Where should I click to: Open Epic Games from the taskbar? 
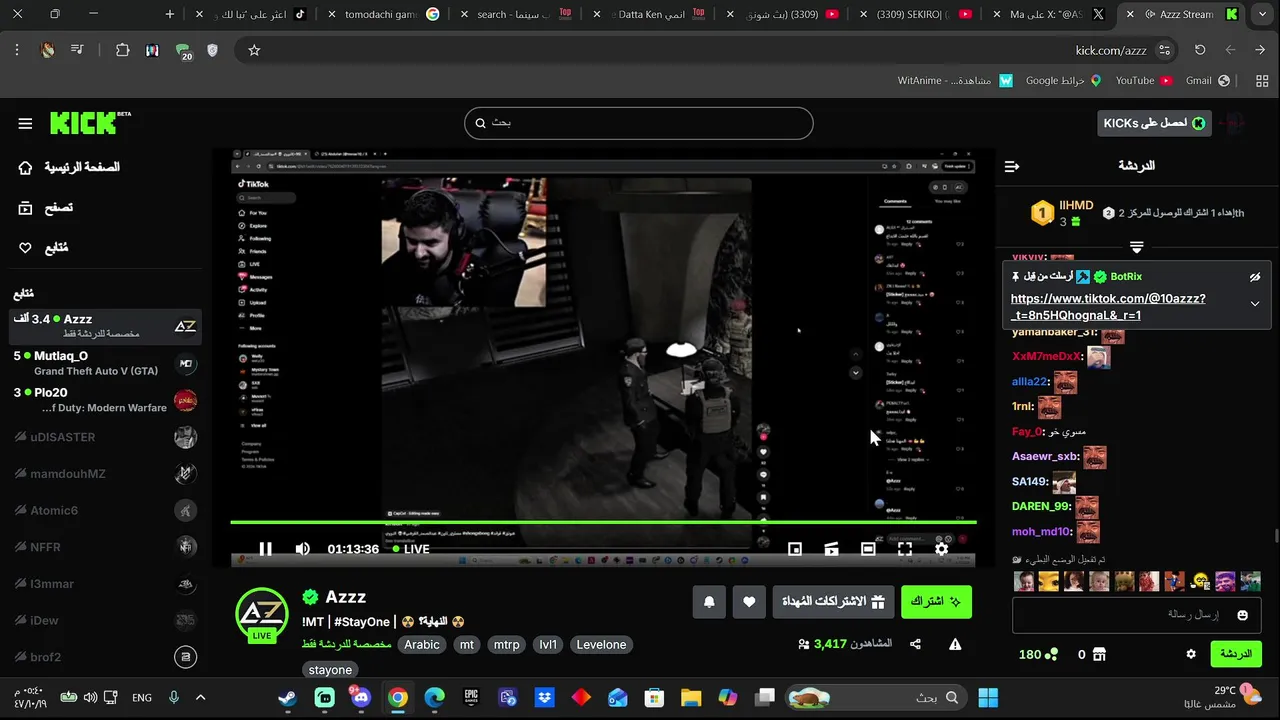click(471, 698)
